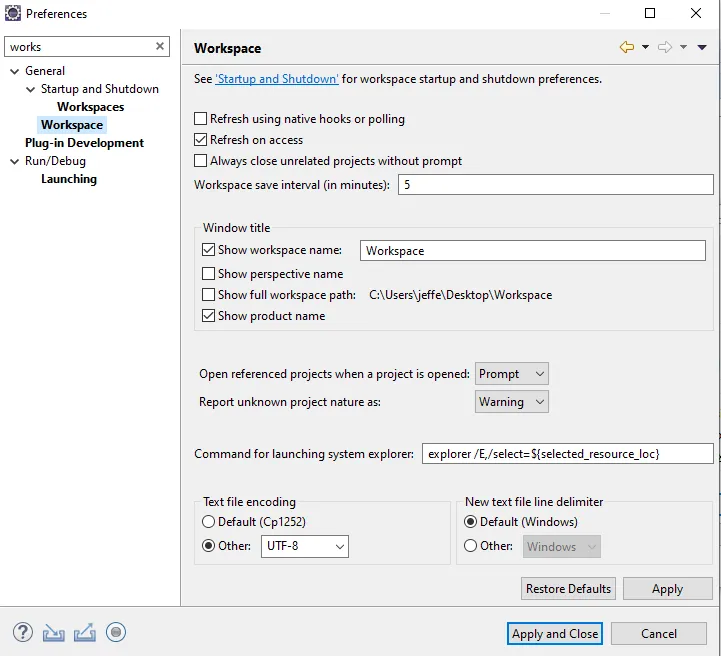Open the 'Startup and Shutdown' link
The width and height of the screenshot is (721, 656).
click(277, 79)
